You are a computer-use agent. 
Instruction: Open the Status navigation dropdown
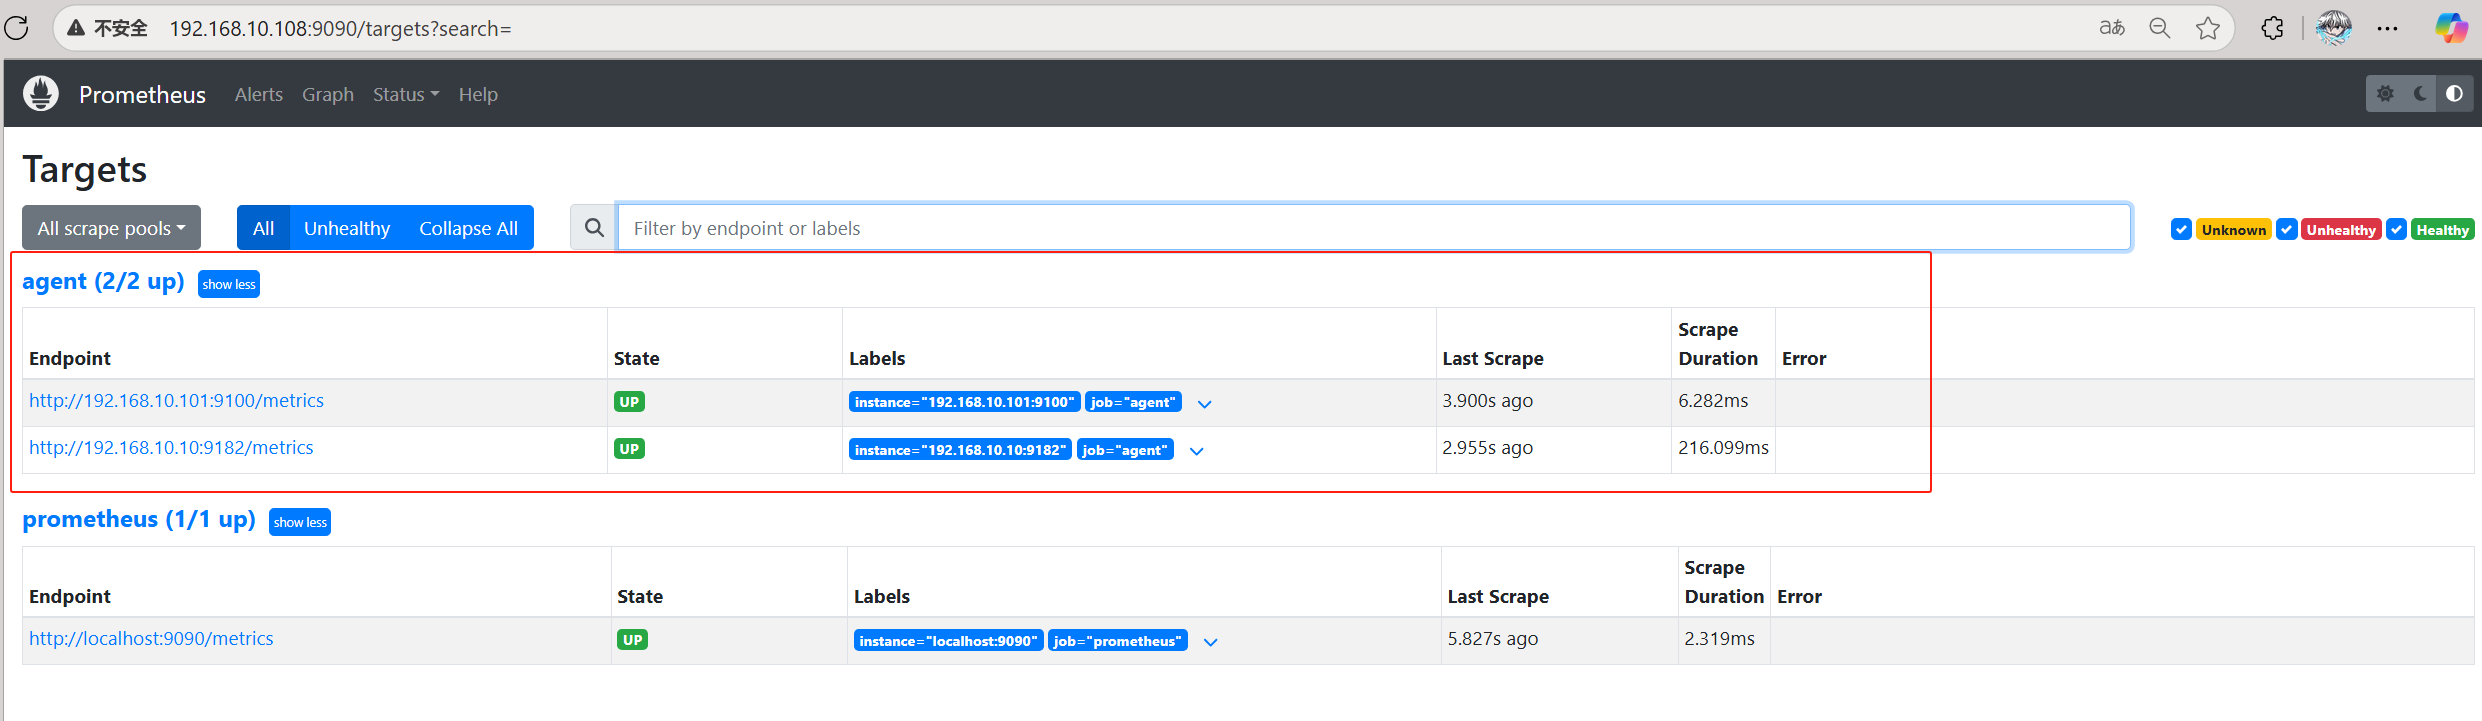(x=406, y=94)
